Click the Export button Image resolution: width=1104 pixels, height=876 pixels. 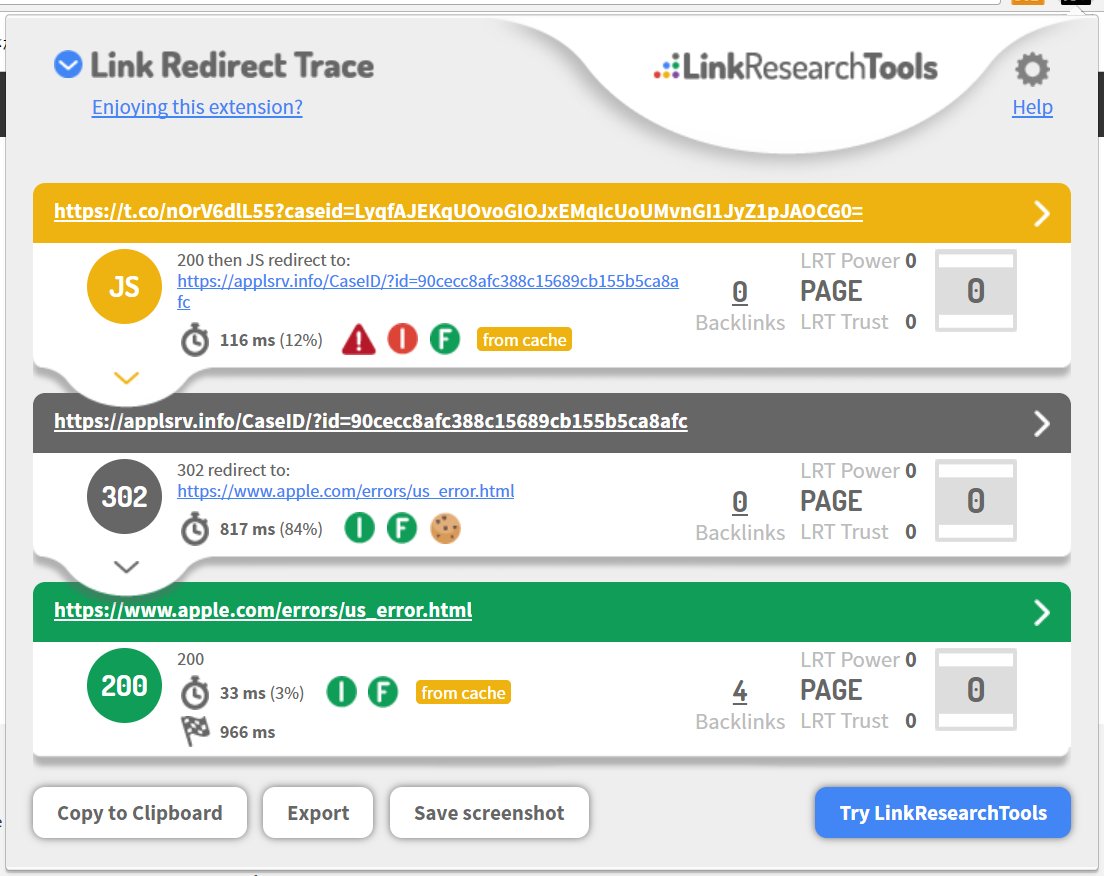[318, 813]
